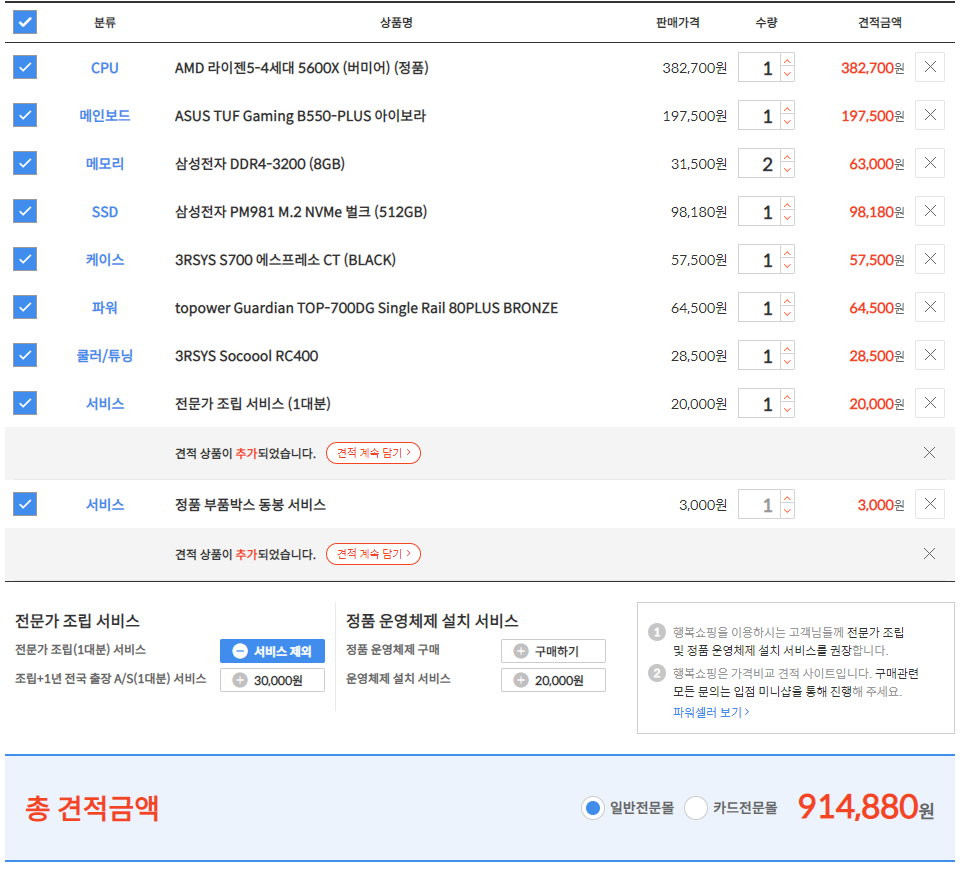Click the first 견적 계속 담기 button
Screen dimensions: 962x870
373,453
